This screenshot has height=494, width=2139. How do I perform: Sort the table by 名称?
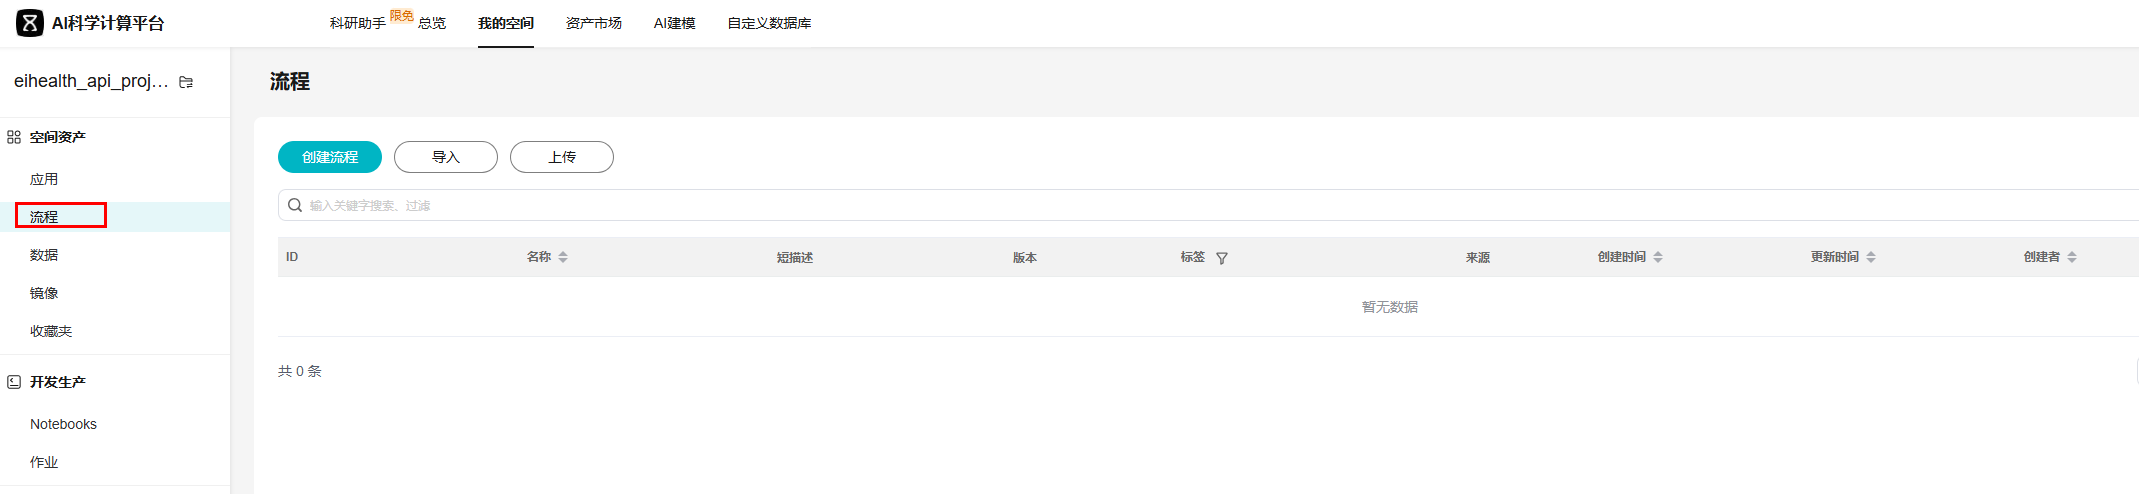[563, 257]
